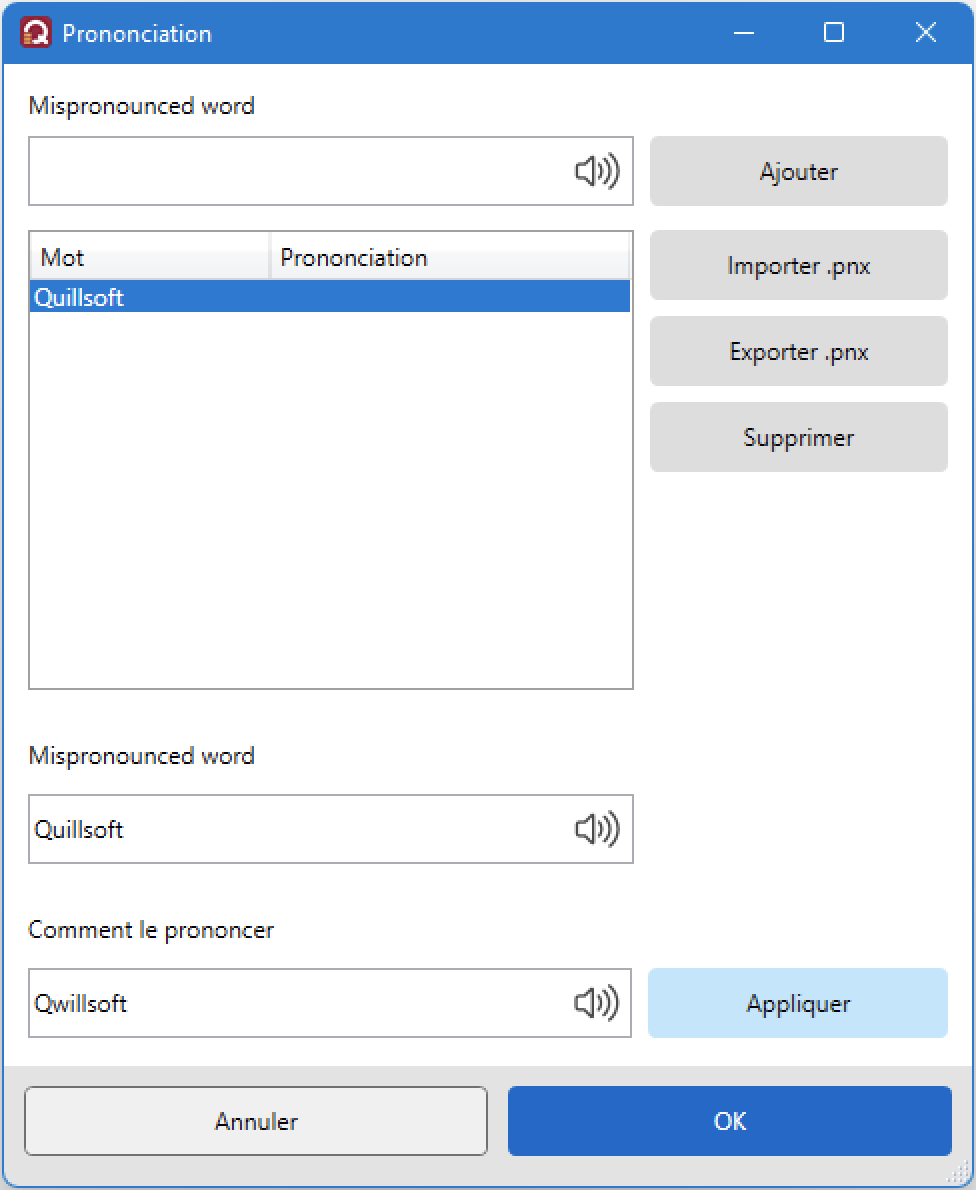Select the Quillsoft row in the list
976x1190 pixels.
[x=330, y=297]
